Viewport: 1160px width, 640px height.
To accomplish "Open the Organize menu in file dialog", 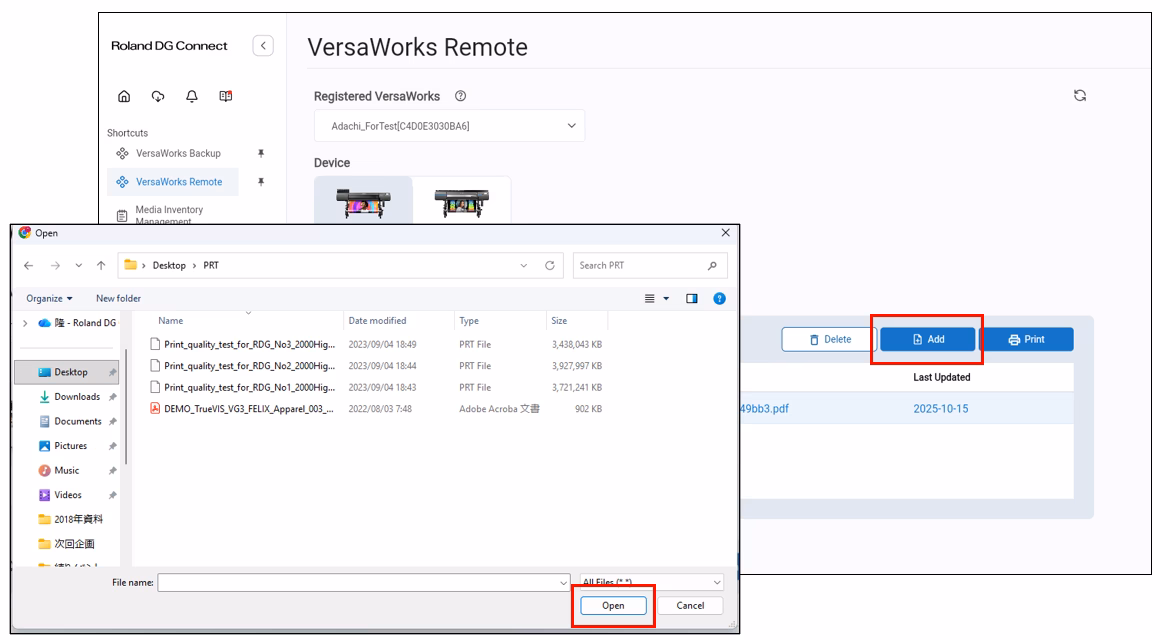I will click(49, 299).
